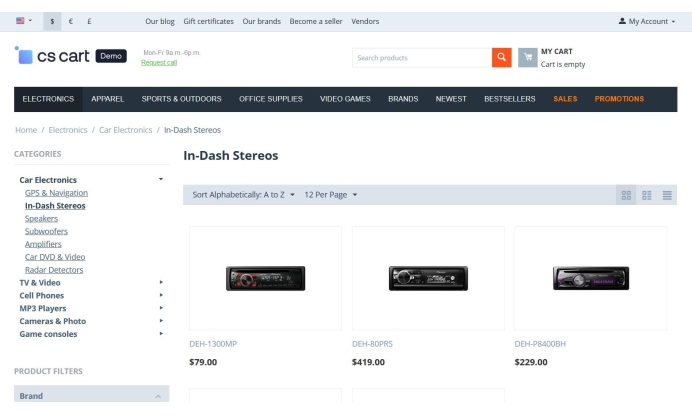Open Our blog link

[160, 21]
